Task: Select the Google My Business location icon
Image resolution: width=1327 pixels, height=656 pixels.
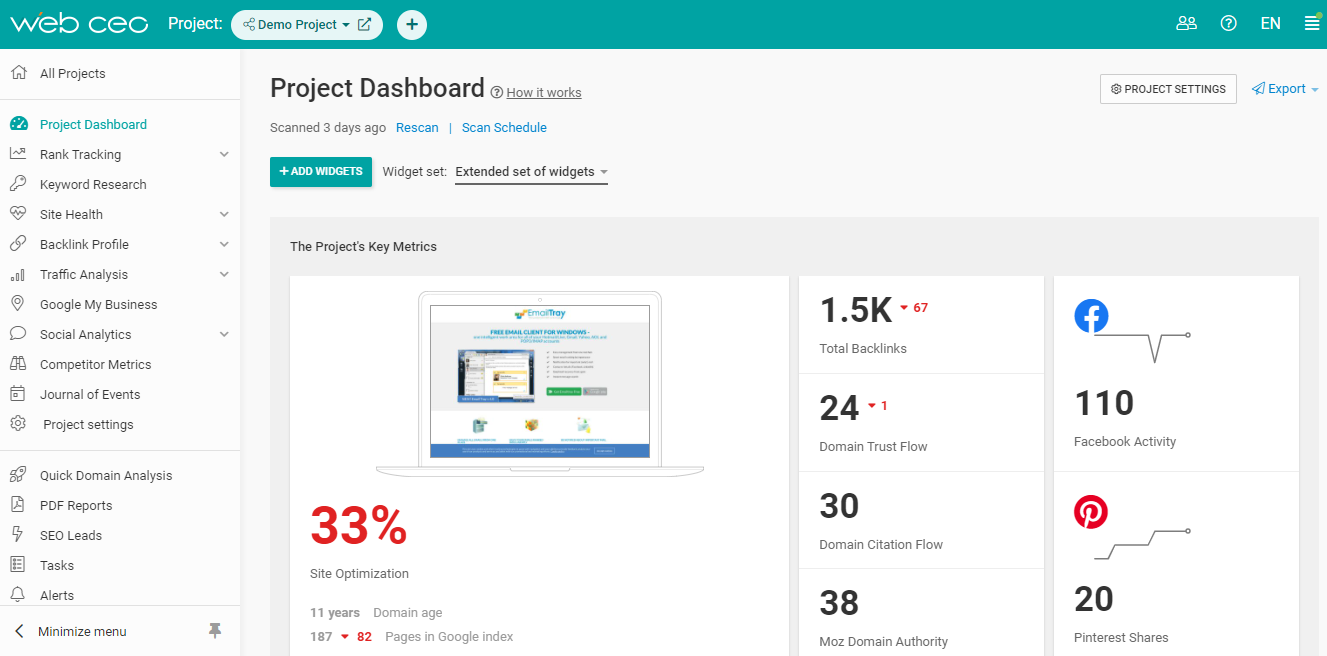Action: coord(19,303)
